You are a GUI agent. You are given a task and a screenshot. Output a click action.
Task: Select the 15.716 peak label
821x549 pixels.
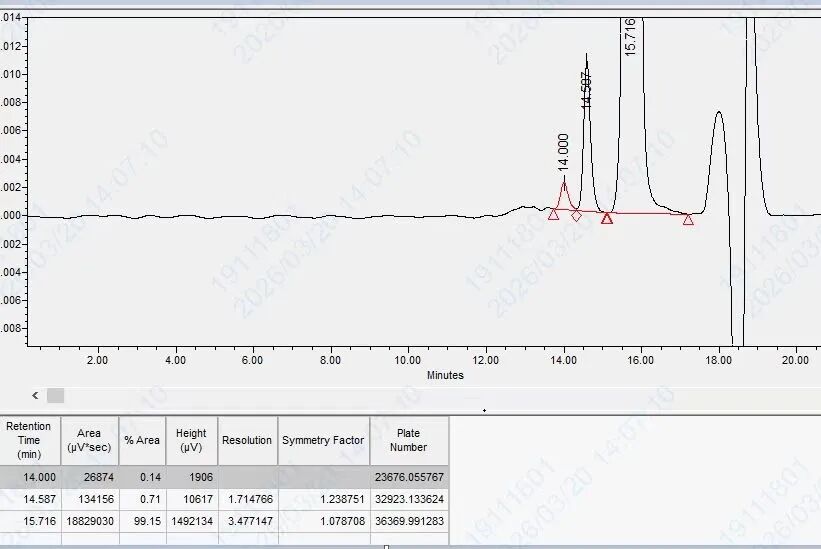pyautogui.click(x=629, y=36)
